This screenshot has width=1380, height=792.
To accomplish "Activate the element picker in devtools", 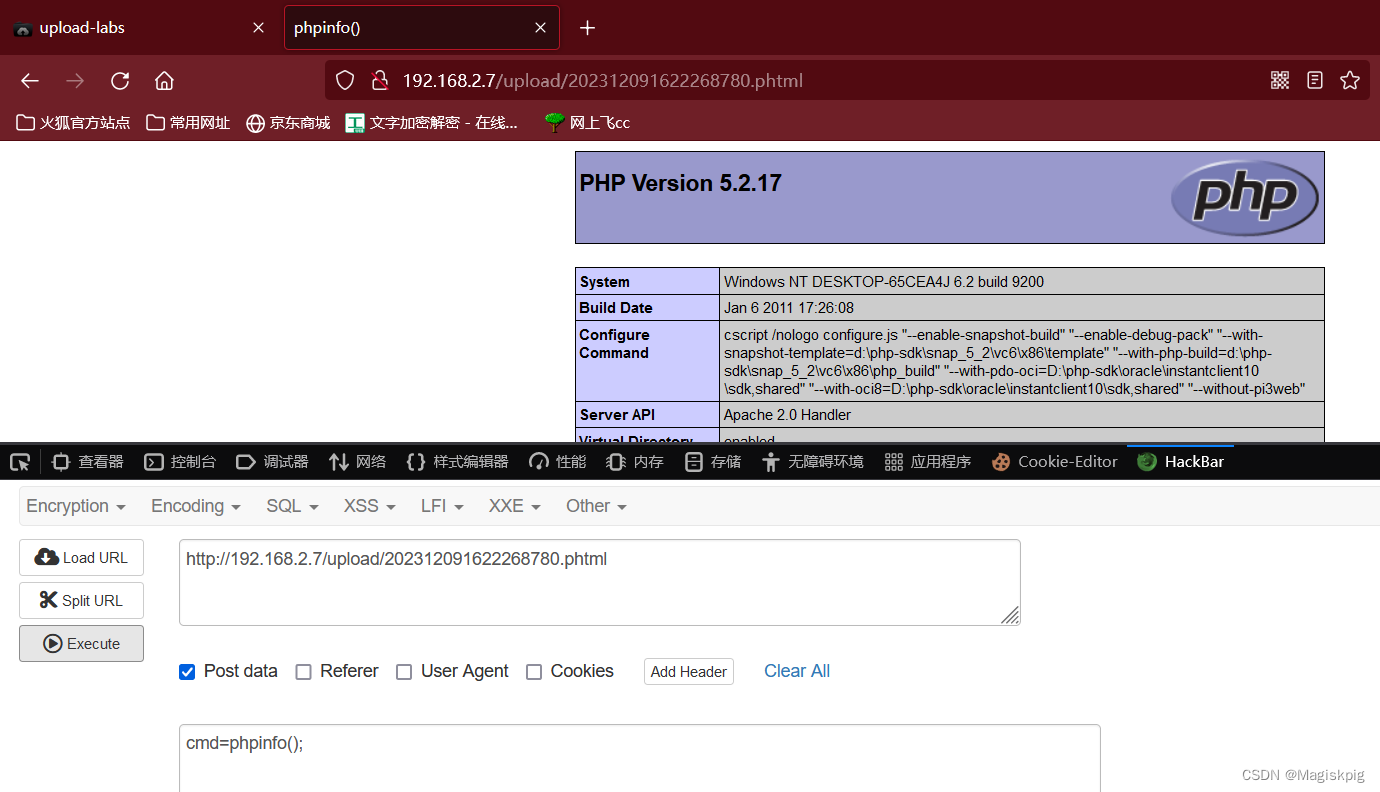I will pos(19,461).
